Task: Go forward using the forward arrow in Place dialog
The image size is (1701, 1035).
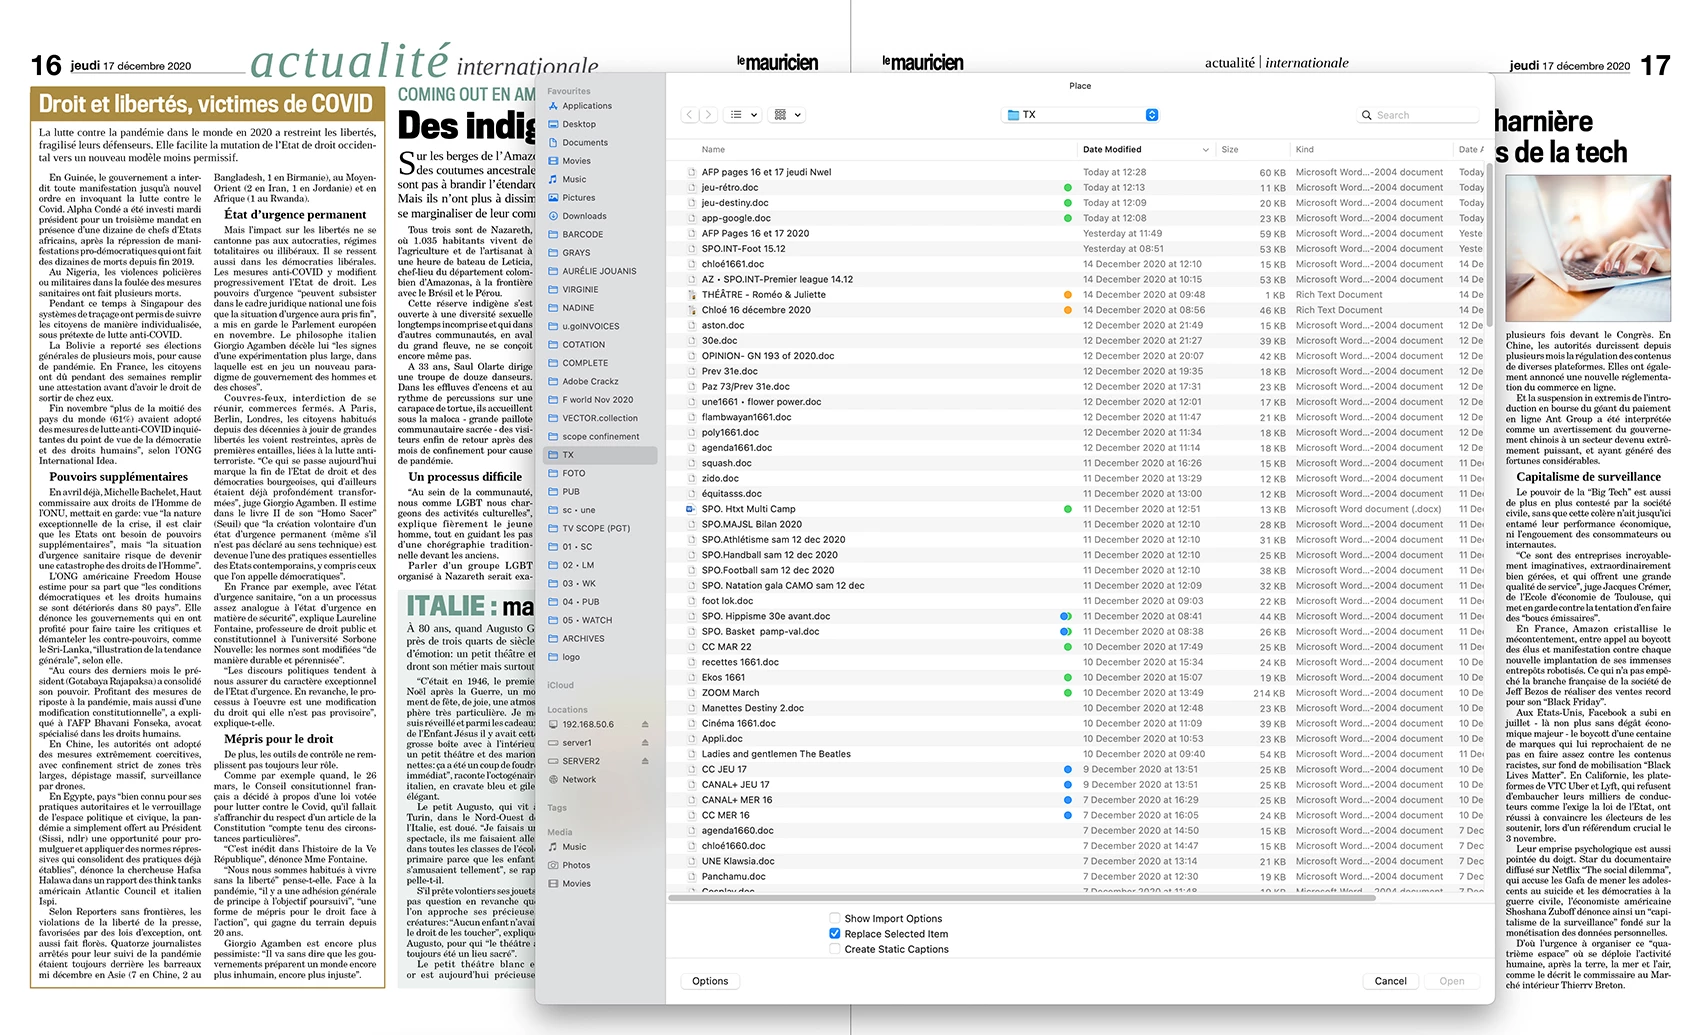Action: [708, 115]
